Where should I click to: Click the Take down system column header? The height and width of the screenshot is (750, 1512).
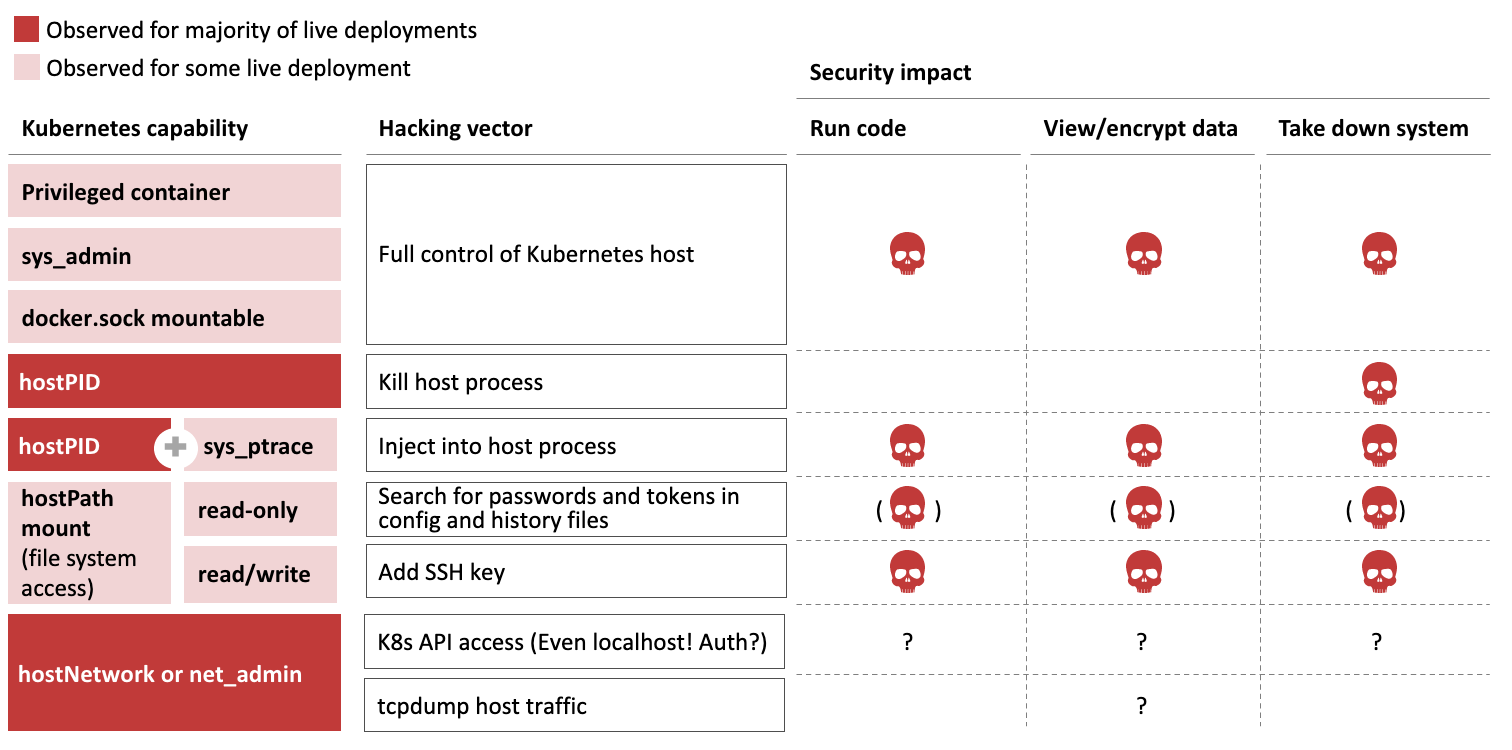1373,129
